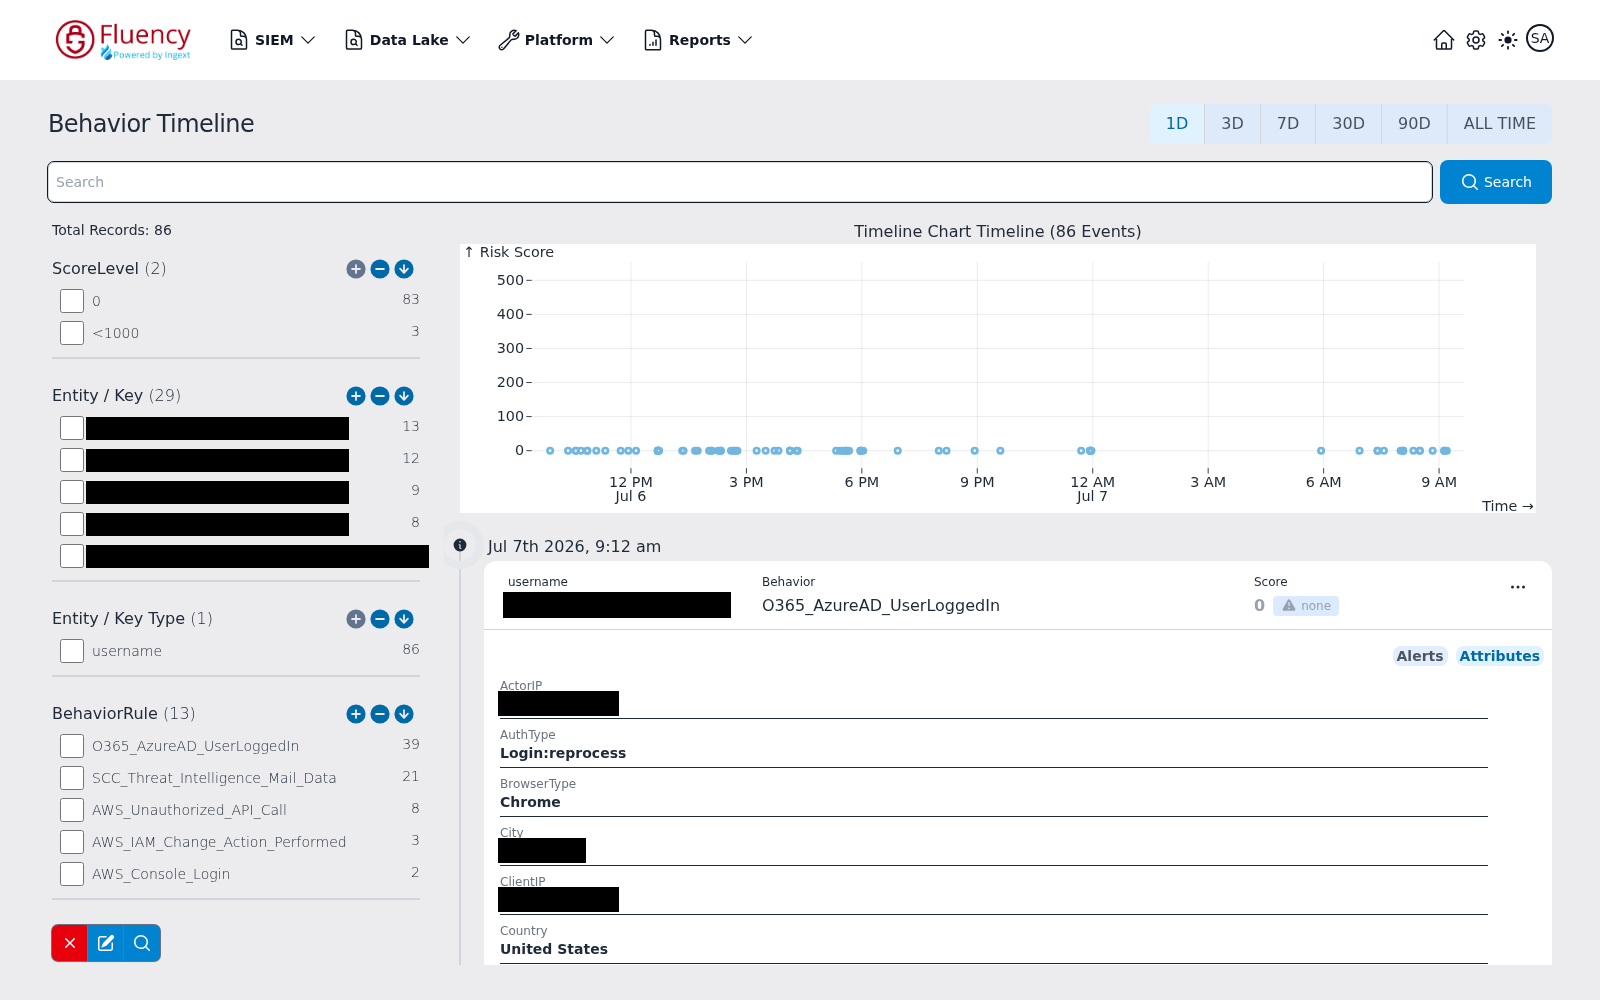Open the SA user avatar

(x=1540, y=38)
